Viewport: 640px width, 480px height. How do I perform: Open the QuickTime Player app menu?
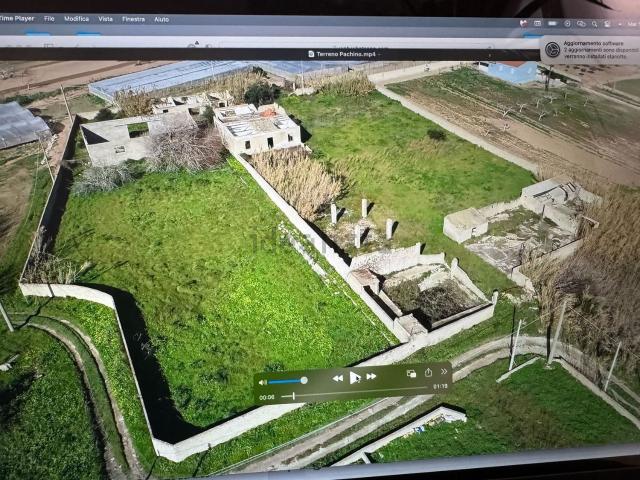[17, 18]
